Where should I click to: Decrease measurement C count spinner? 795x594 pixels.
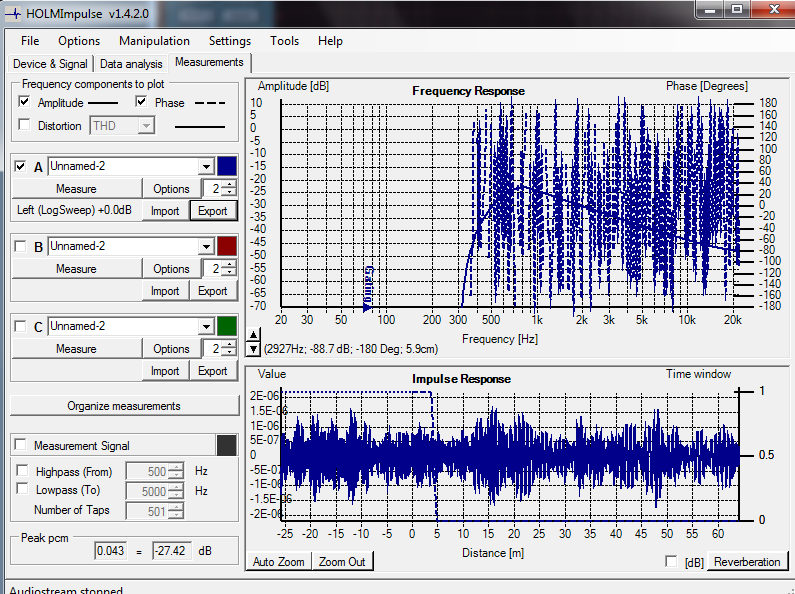[230, 353]
